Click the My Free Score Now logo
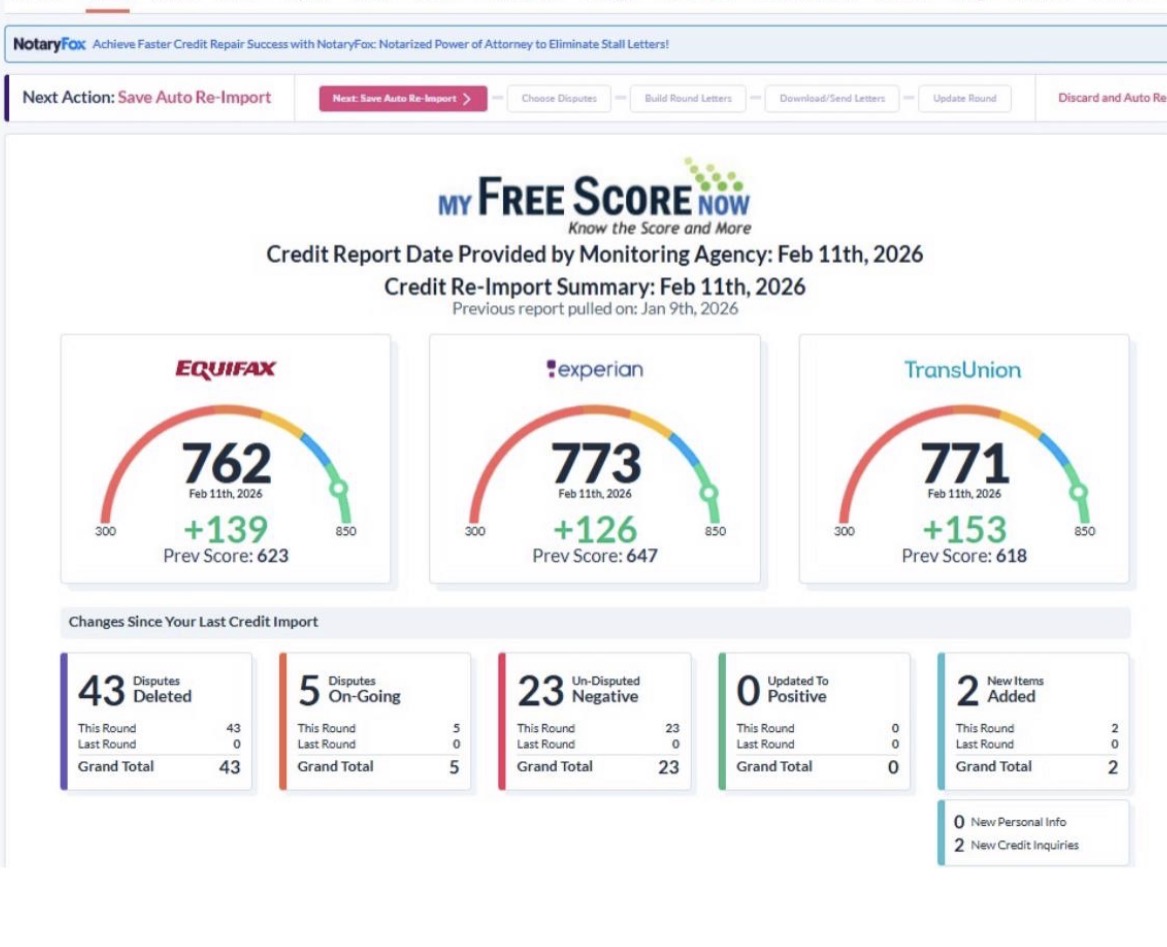Screen dimensions: 1167x947 coord(595,197)
